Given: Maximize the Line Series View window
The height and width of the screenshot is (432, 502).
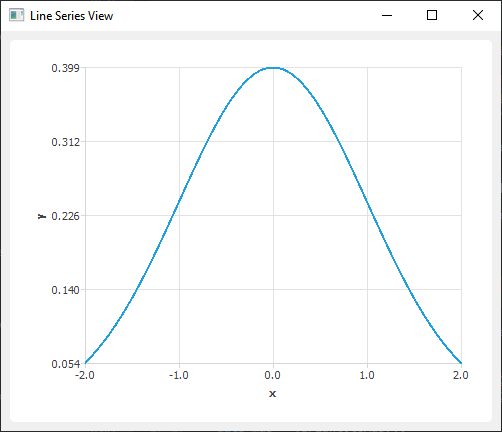Looking at the screenshot, I should [432, 15].
